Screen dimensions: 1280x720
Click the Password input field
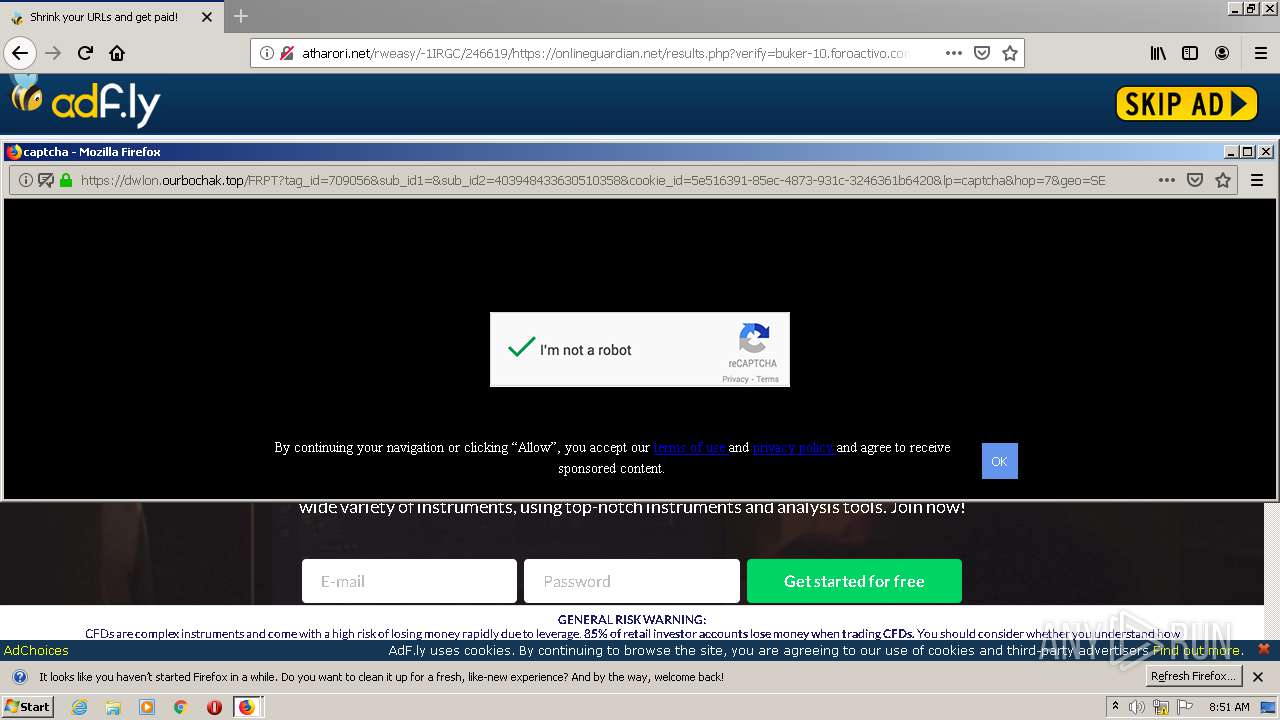[632, 581]
